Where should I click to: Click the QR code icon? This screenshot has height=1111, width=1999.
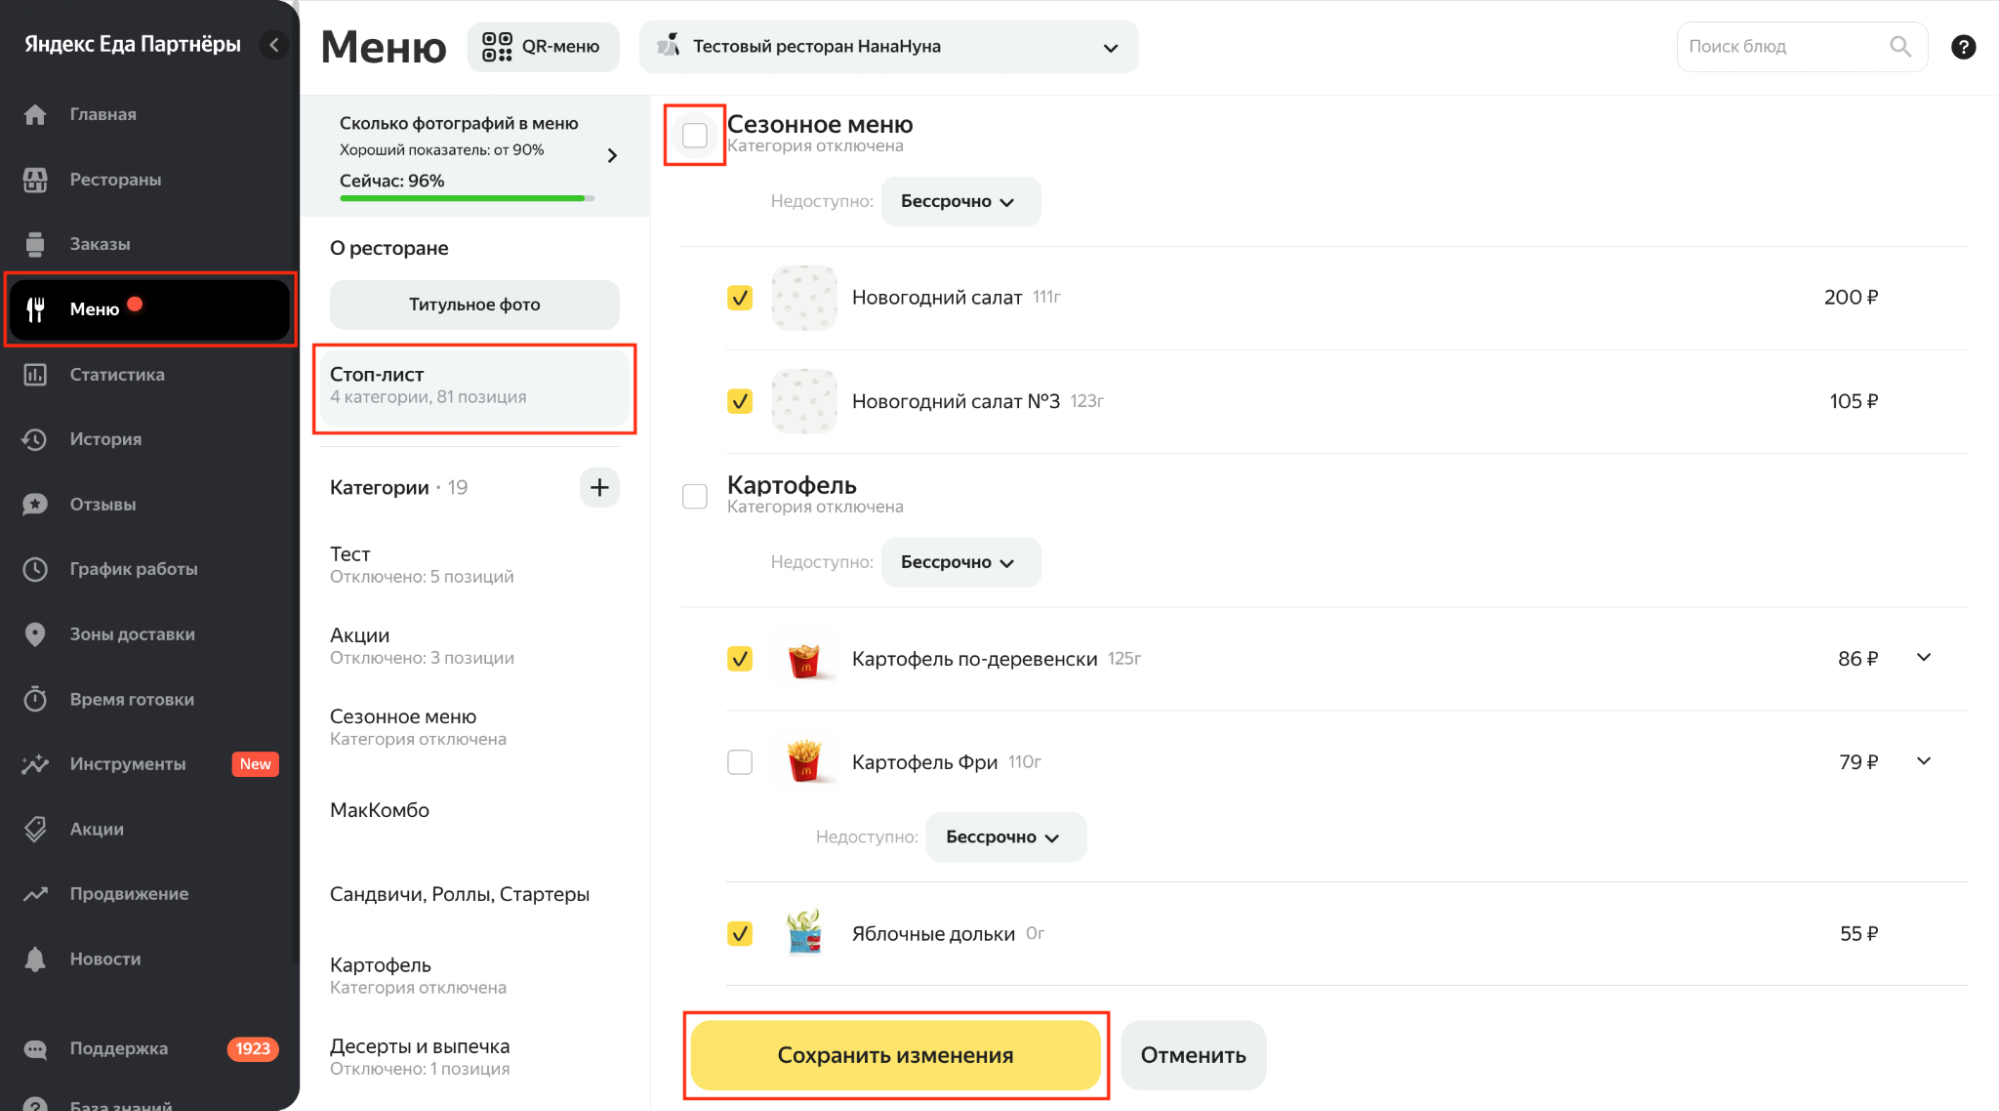(x=497, y=46)
